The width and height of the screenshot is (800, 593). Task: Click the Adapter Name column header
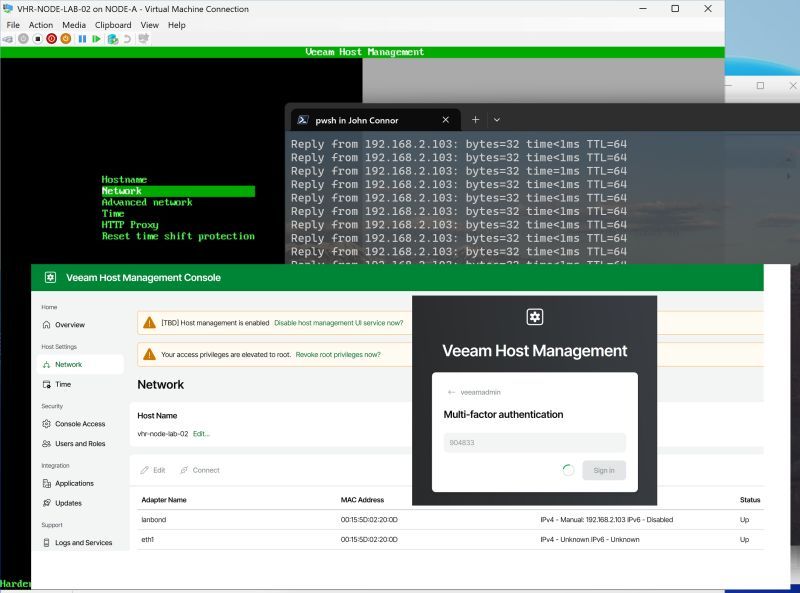[164, 500]
